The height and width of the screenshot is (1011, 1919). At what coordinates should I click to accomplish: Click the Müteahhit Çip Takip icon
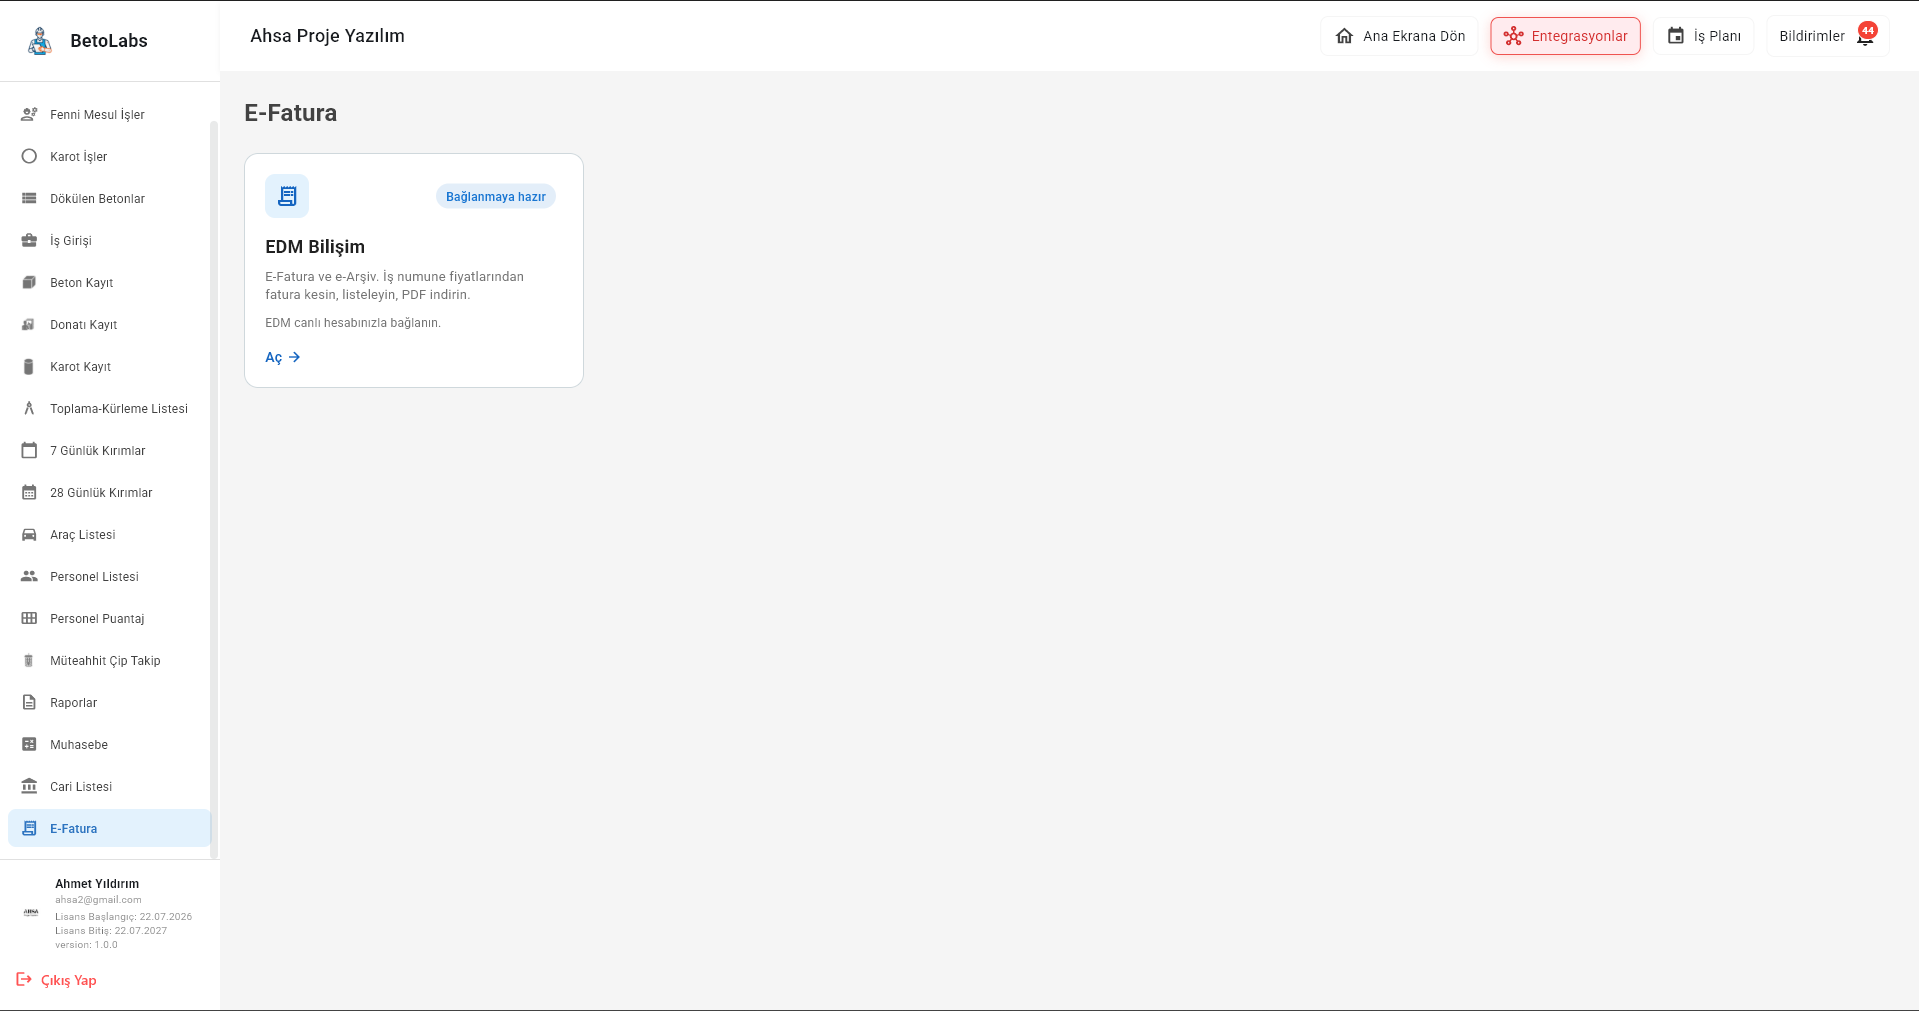(x=29, y=660)
